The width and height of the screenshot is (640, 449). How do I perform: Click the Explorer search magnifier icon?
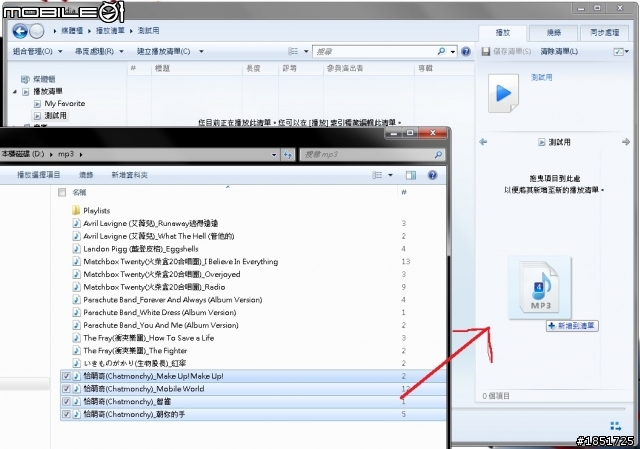[438, 155]
